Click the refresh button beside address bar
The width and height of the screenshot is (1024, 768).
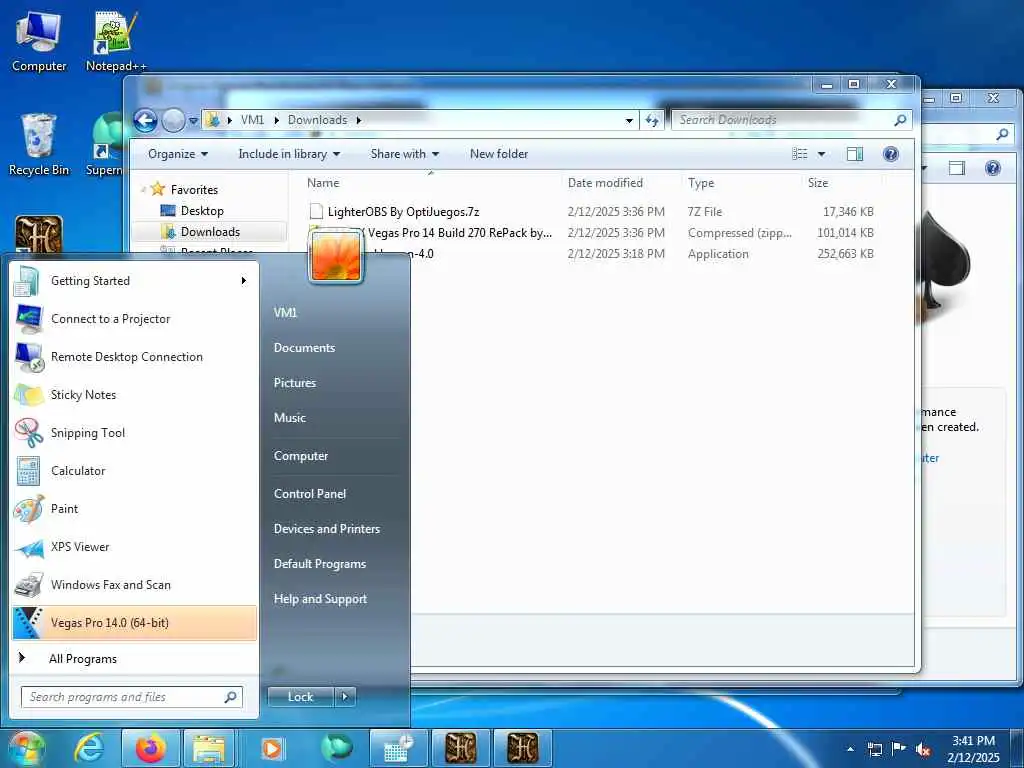point(652,120)
